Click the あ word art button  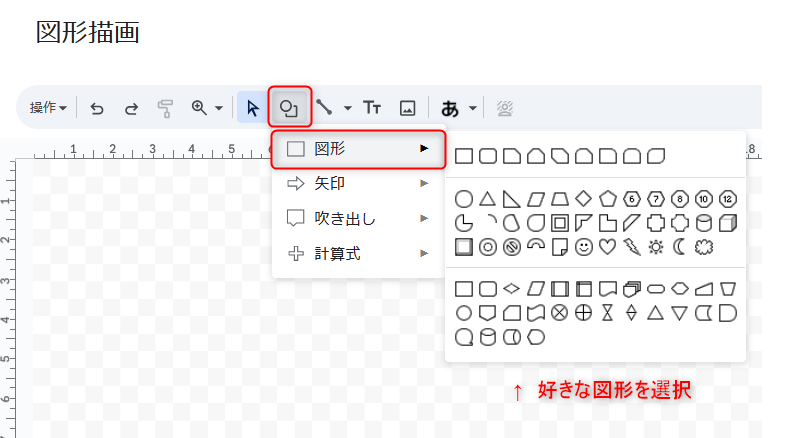tap(450, 108)
